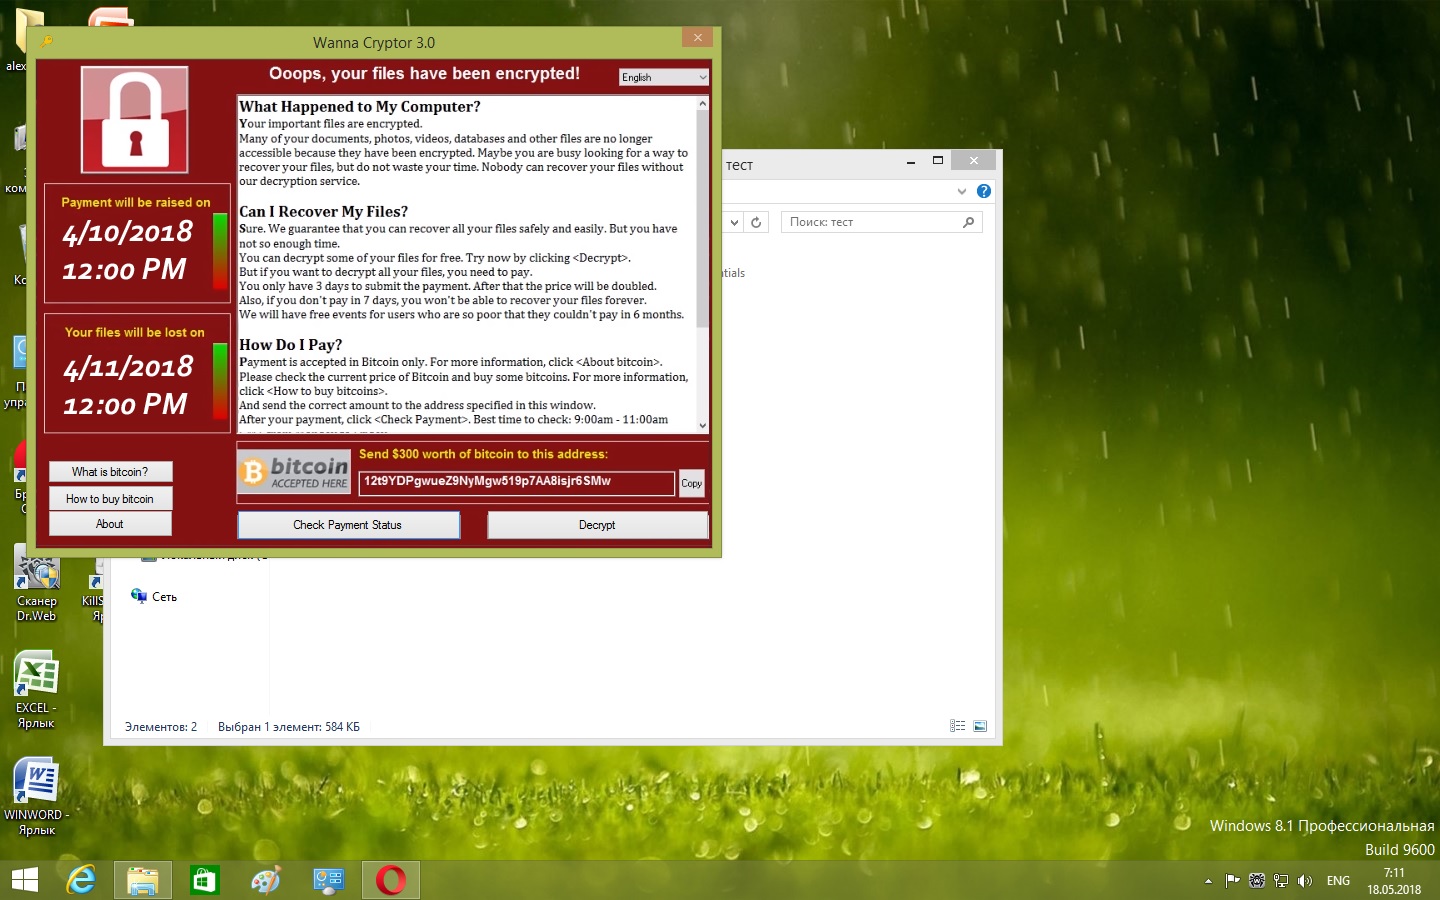Click the 'Can I Recover My Files?' heading
This screenshot has height=900, width=1440.
coord(324,212)
